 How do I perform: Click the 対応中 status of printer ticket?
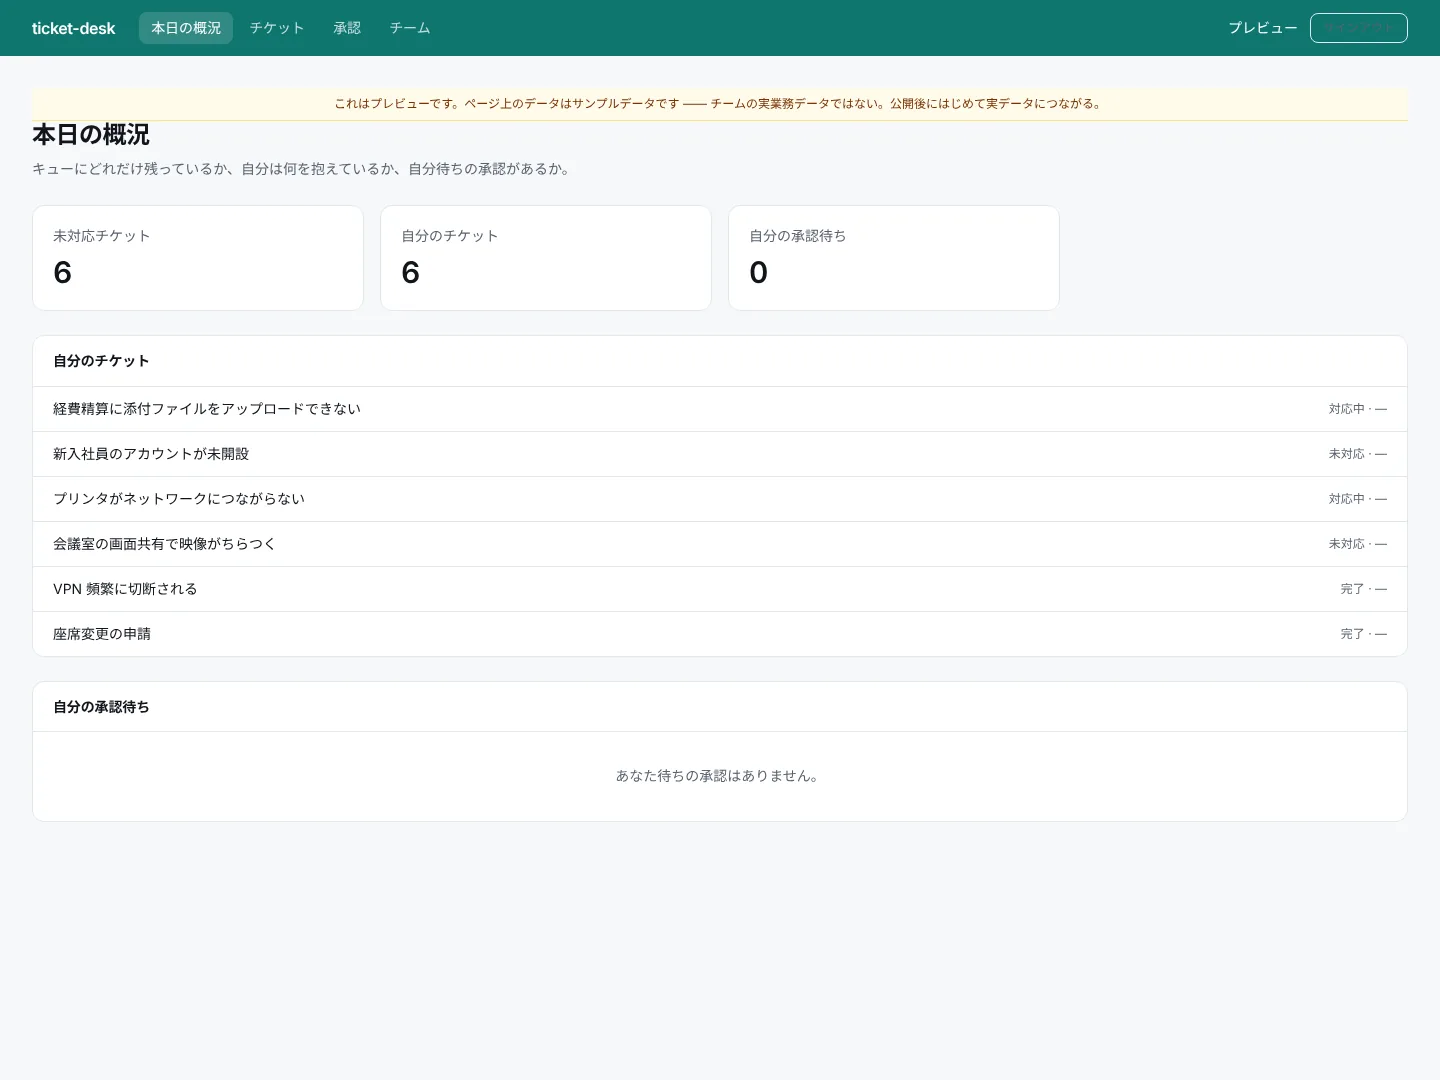(1346, 499)
